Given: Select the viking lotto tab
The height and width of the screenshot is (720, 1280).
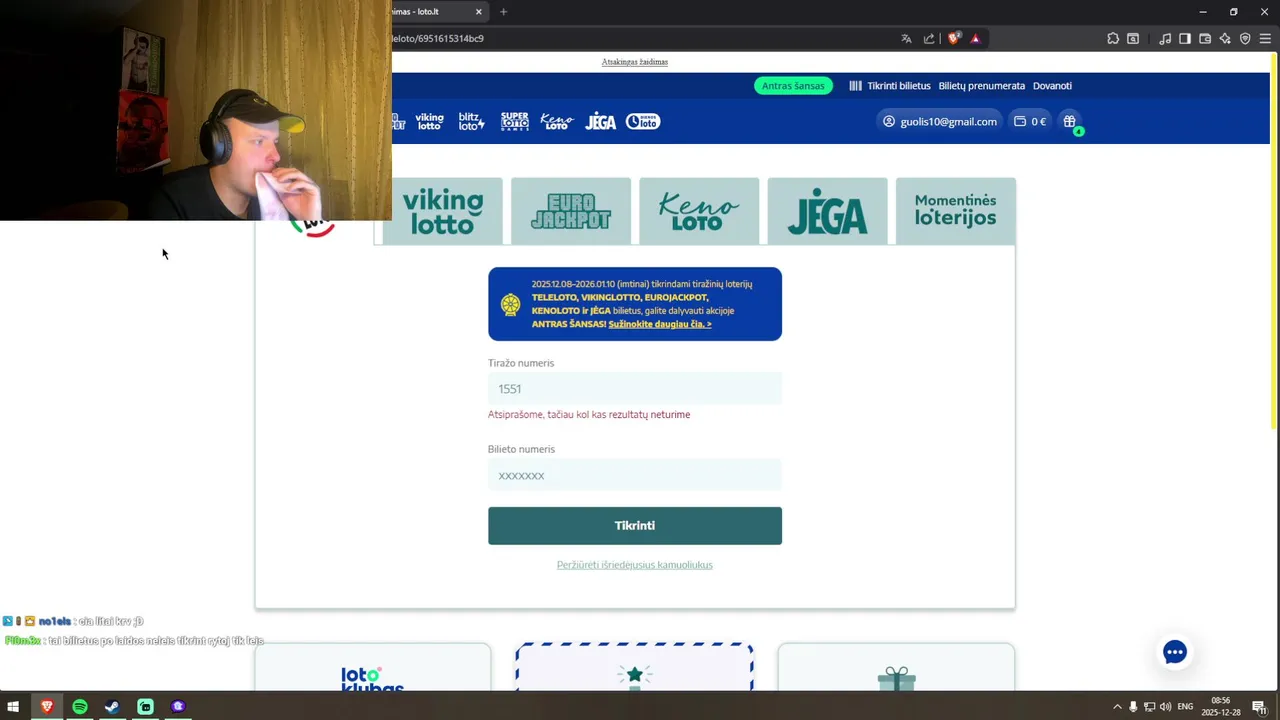Looking at the screenshot, I should click(442, 211).
